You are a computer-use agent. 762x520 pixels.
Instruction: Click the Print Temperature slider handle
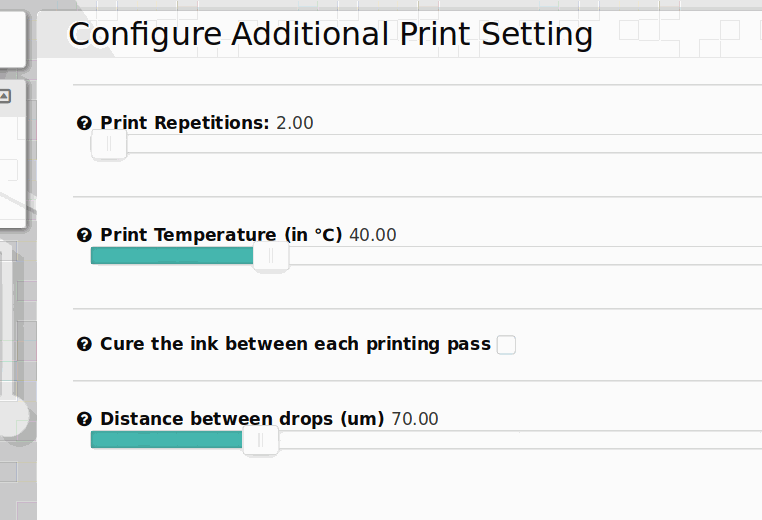click(271, 256)
